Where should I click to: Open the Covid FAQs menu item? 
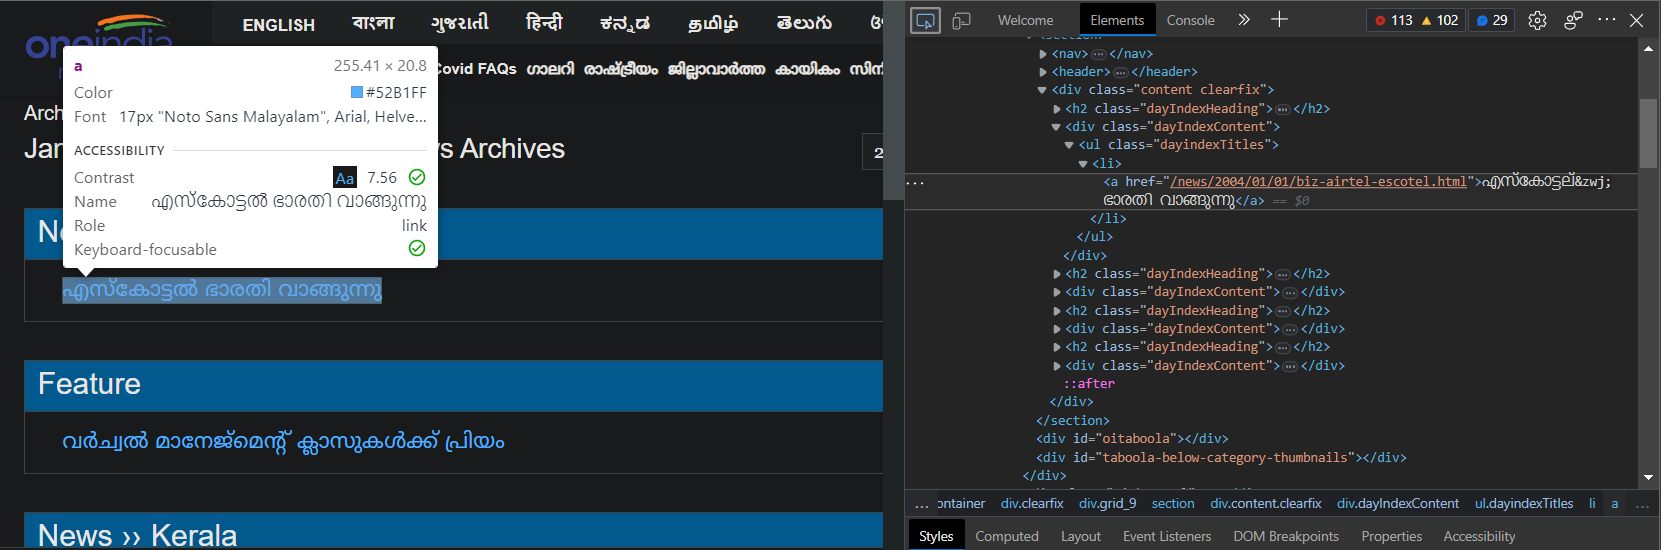[476, 69]
